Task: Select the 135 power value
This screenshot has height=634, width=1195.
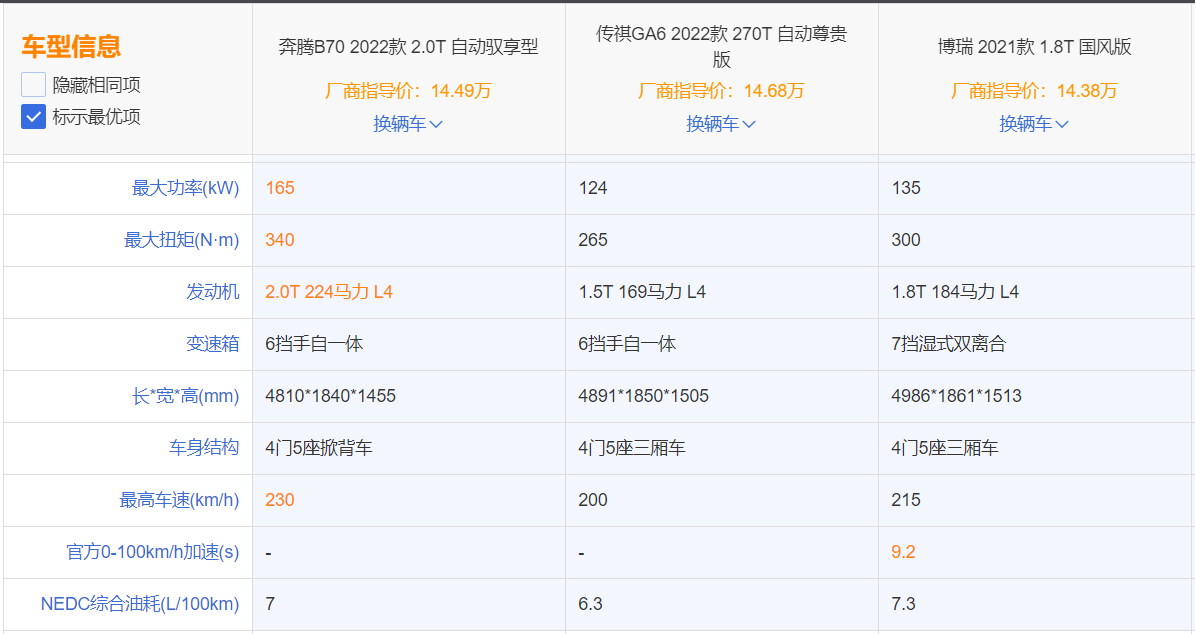Action: point(906,188)
